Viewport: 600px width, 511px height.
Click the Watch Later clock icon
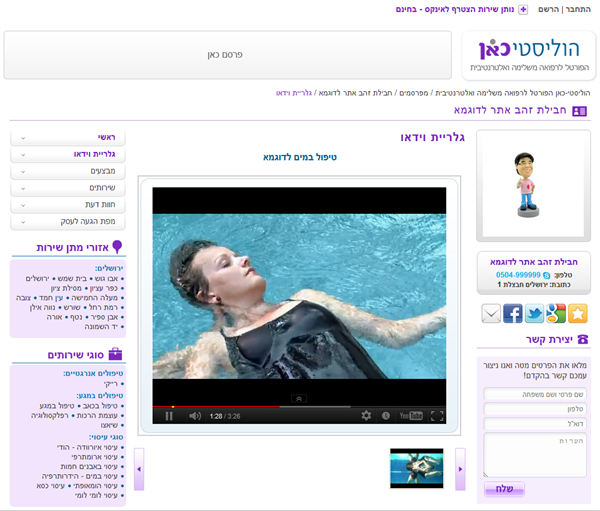[387, 416]
